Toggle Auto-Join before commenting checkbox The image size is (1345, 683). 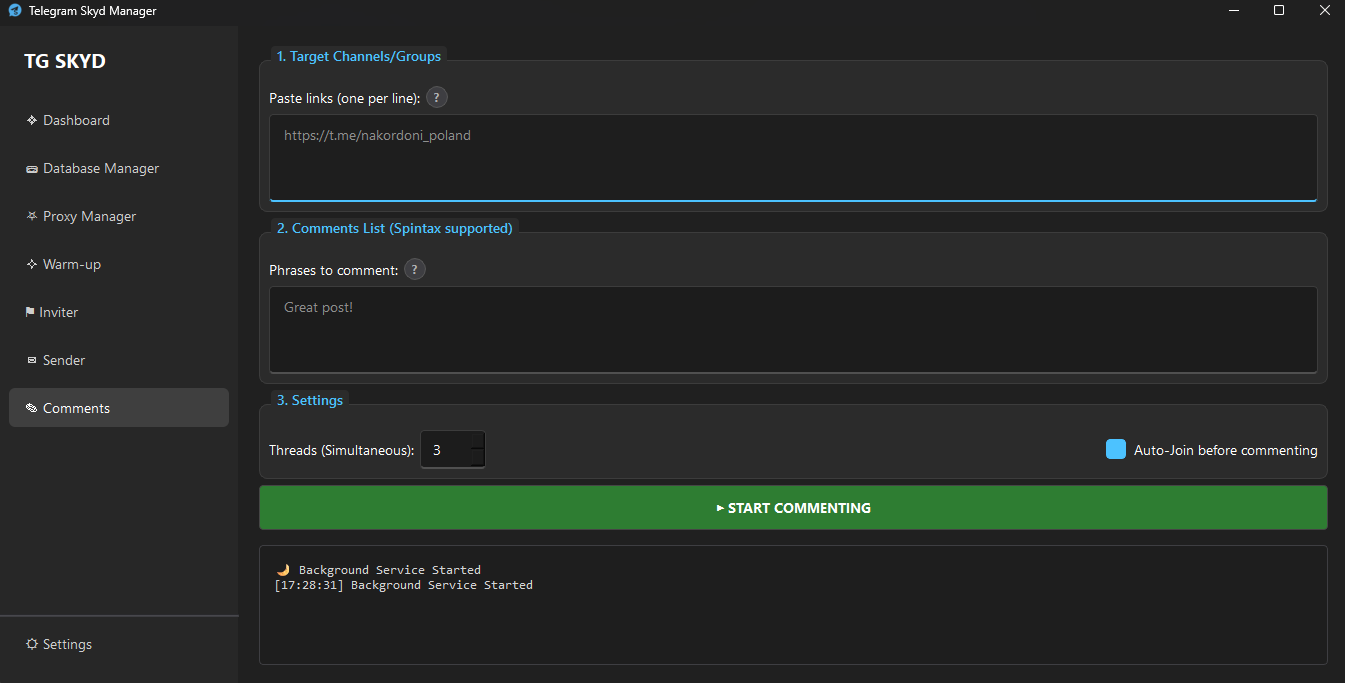pyautogui.click(x=1116, y=450)
